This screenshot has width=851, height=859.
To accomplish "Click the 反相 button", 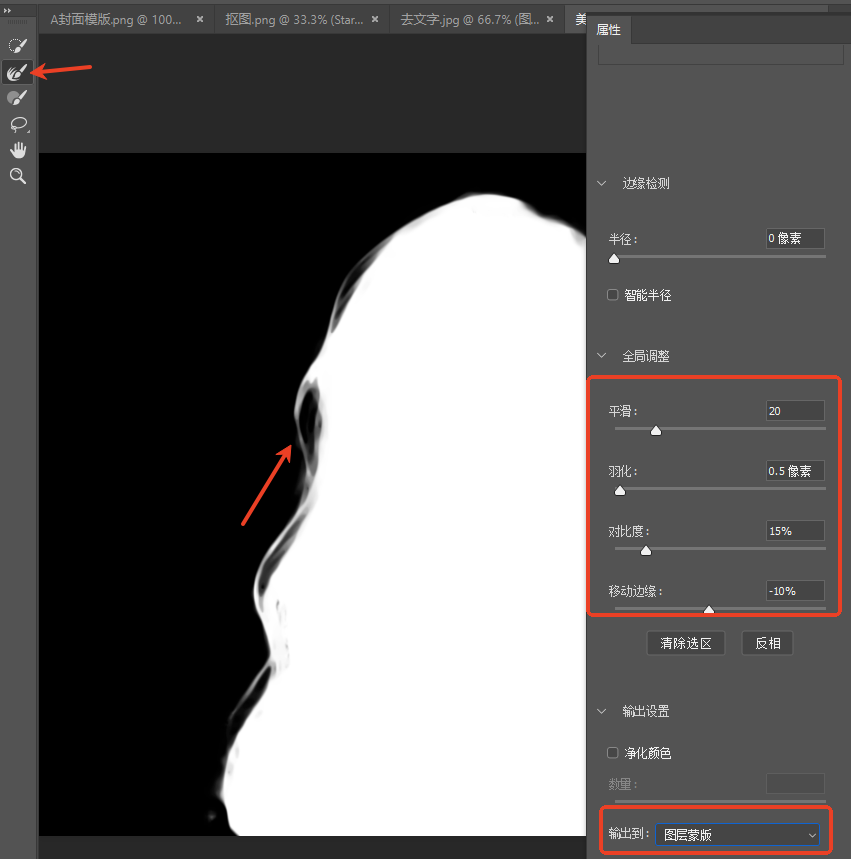I will 767,643.
